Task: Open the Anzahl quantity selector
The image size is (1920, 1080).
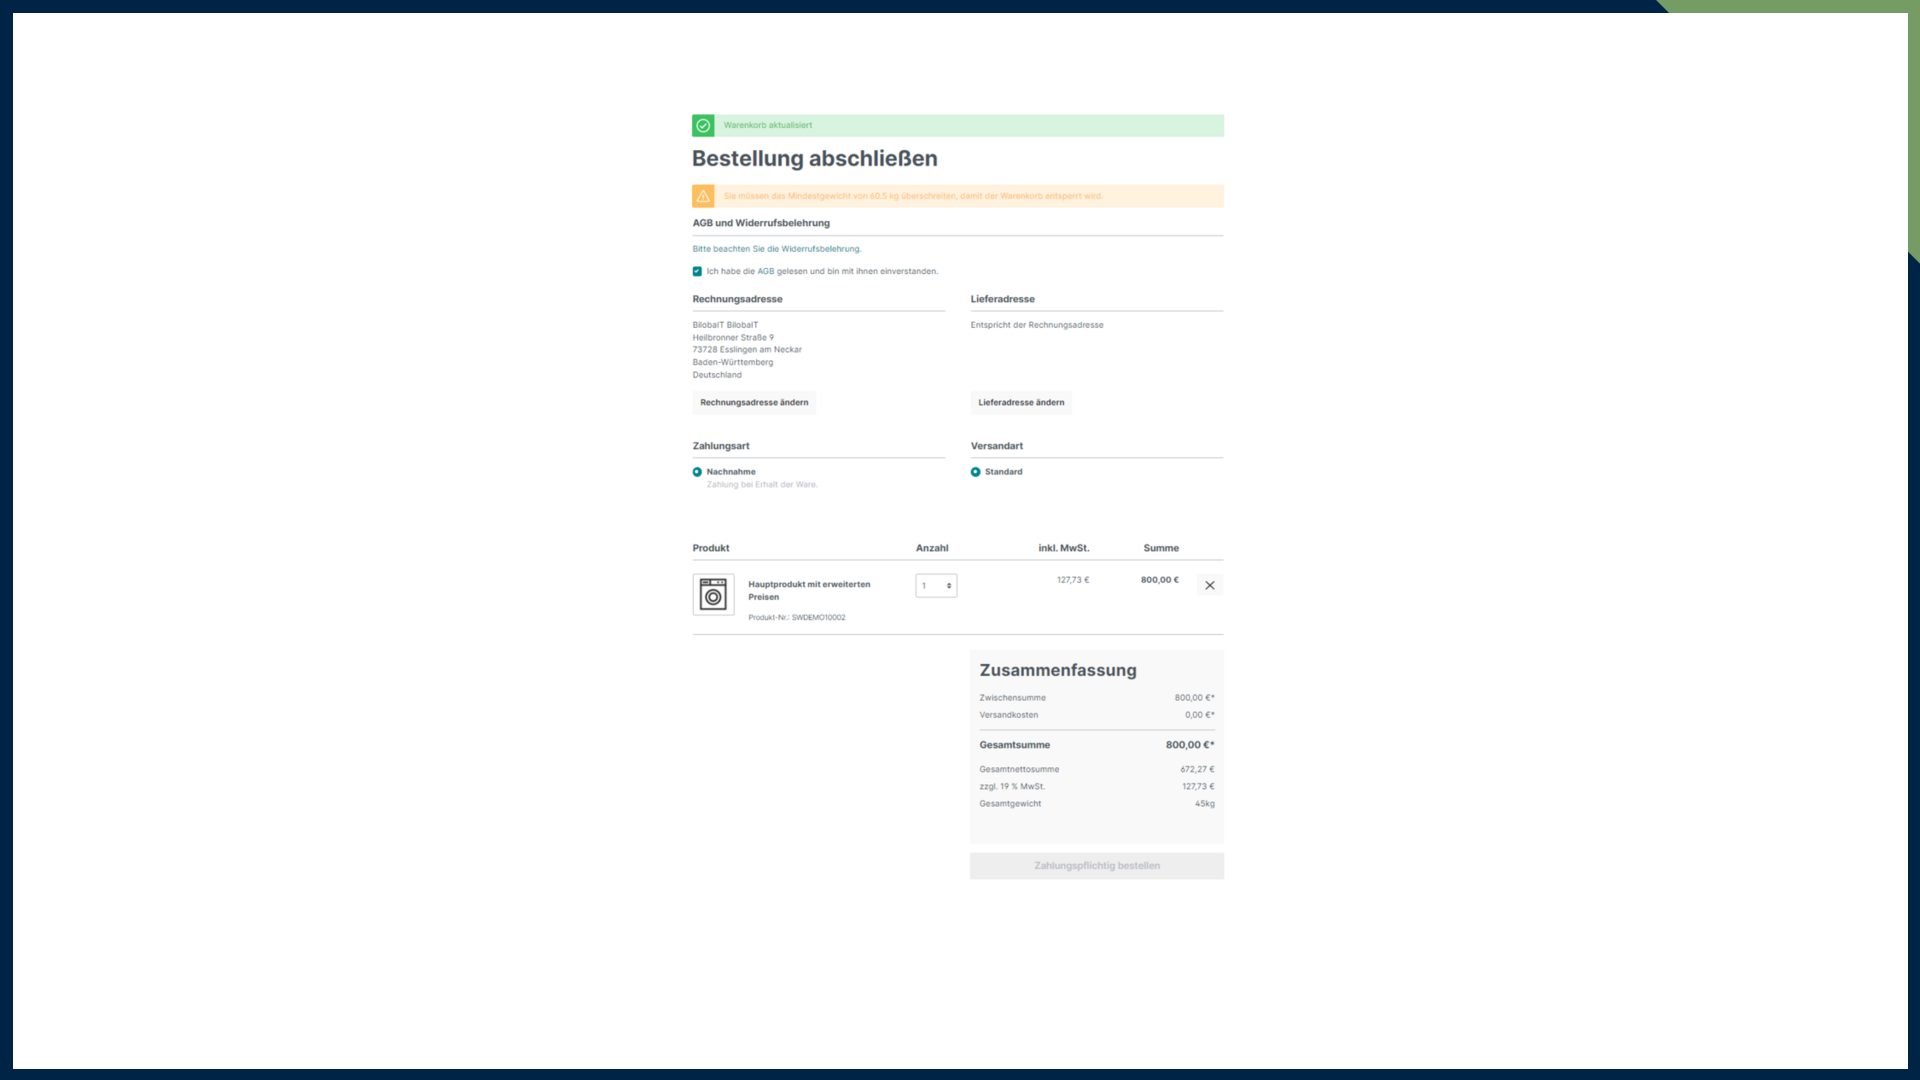Action: click(936, 585)
